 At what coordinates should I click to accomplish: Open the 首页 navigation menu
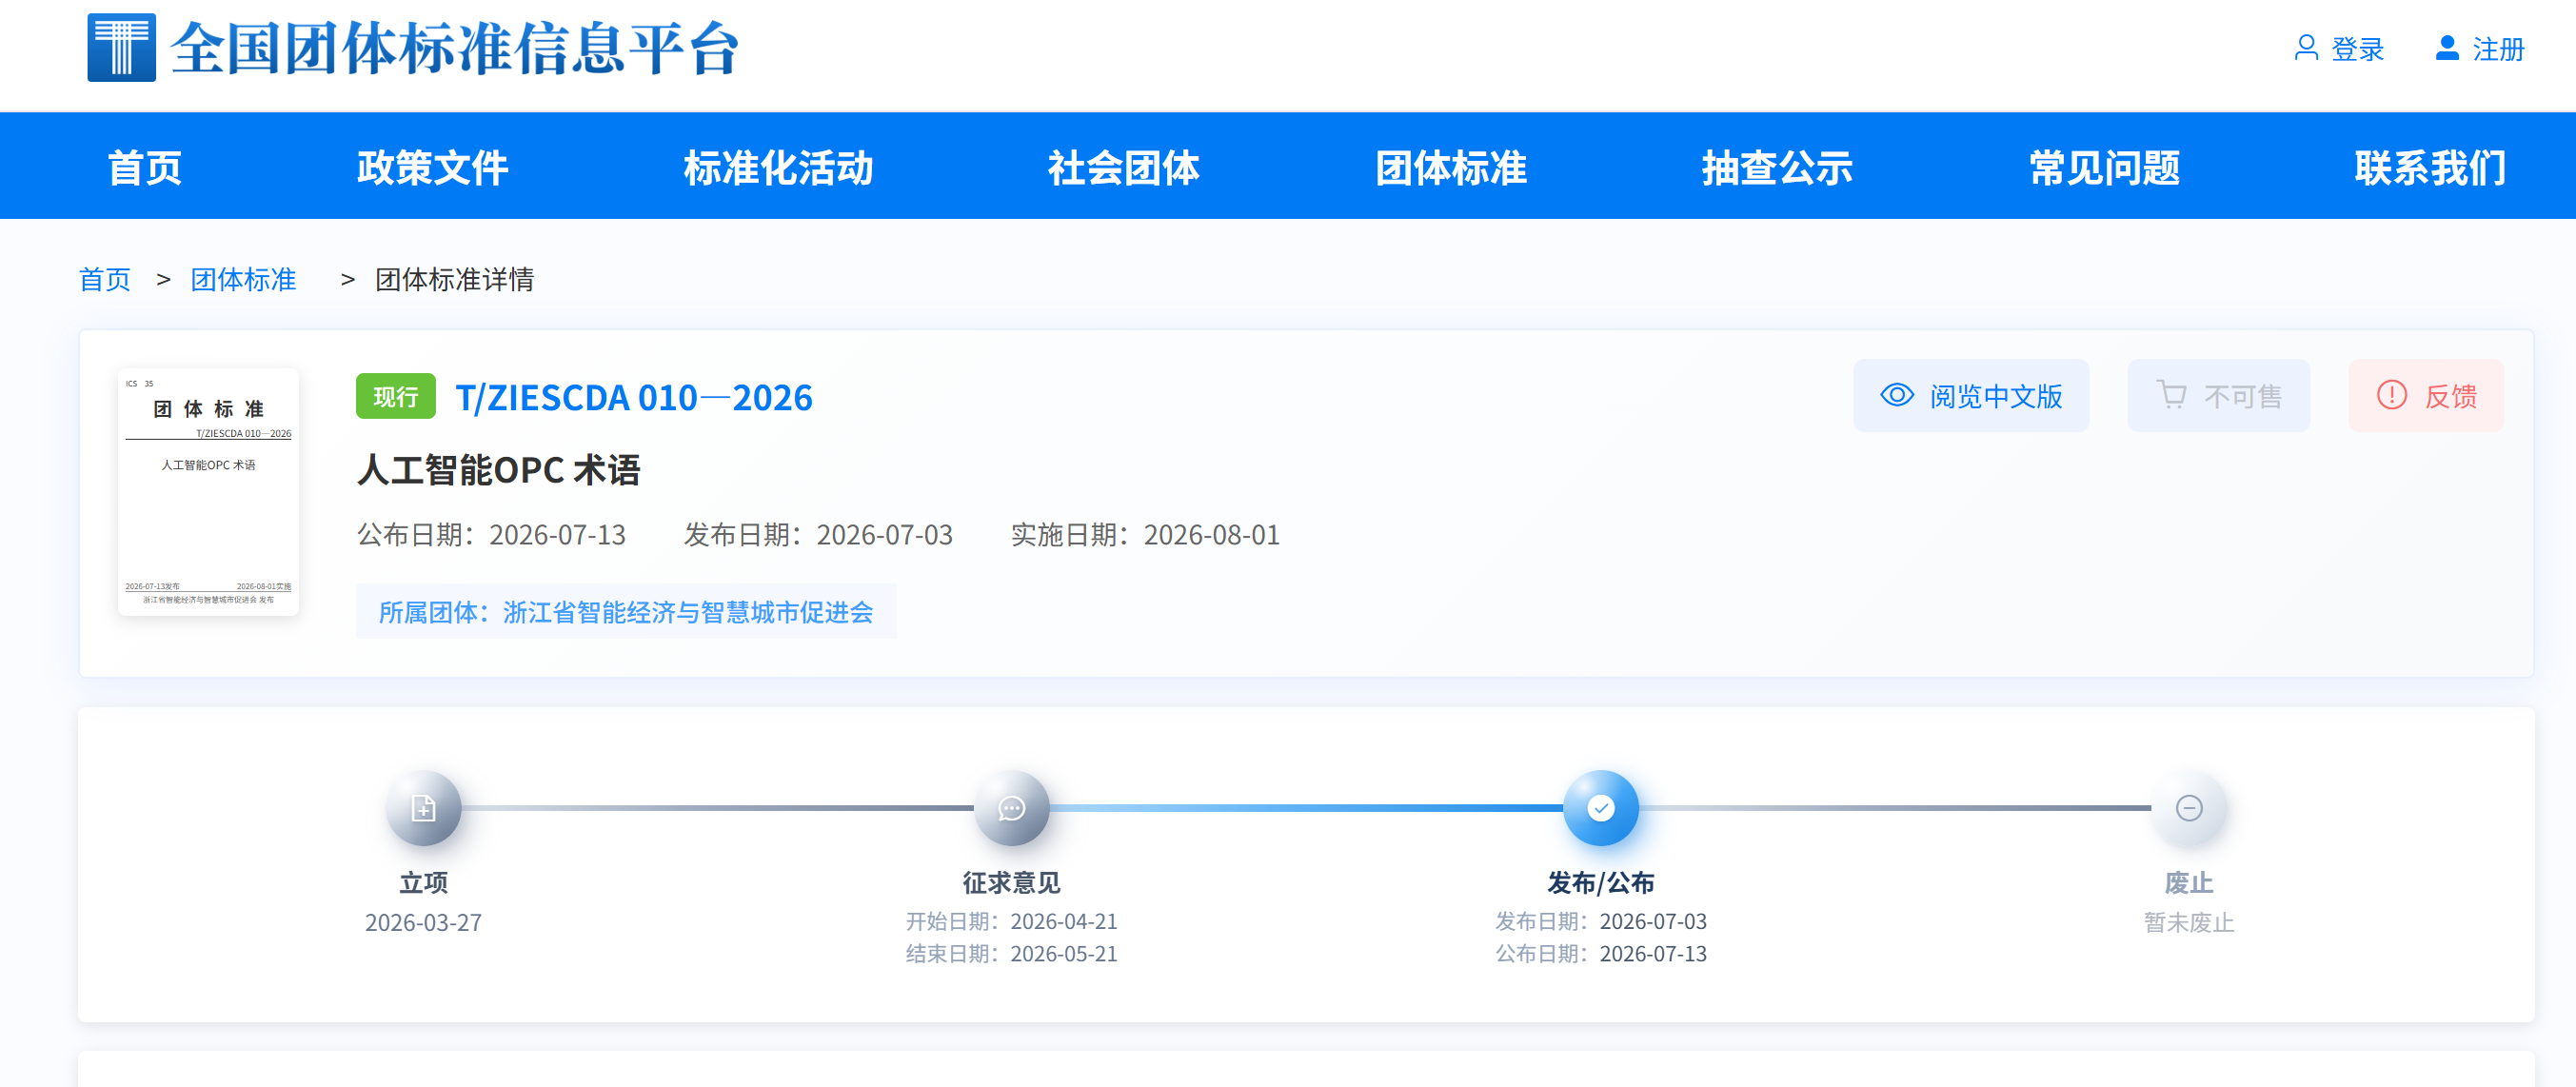(145, 167)
